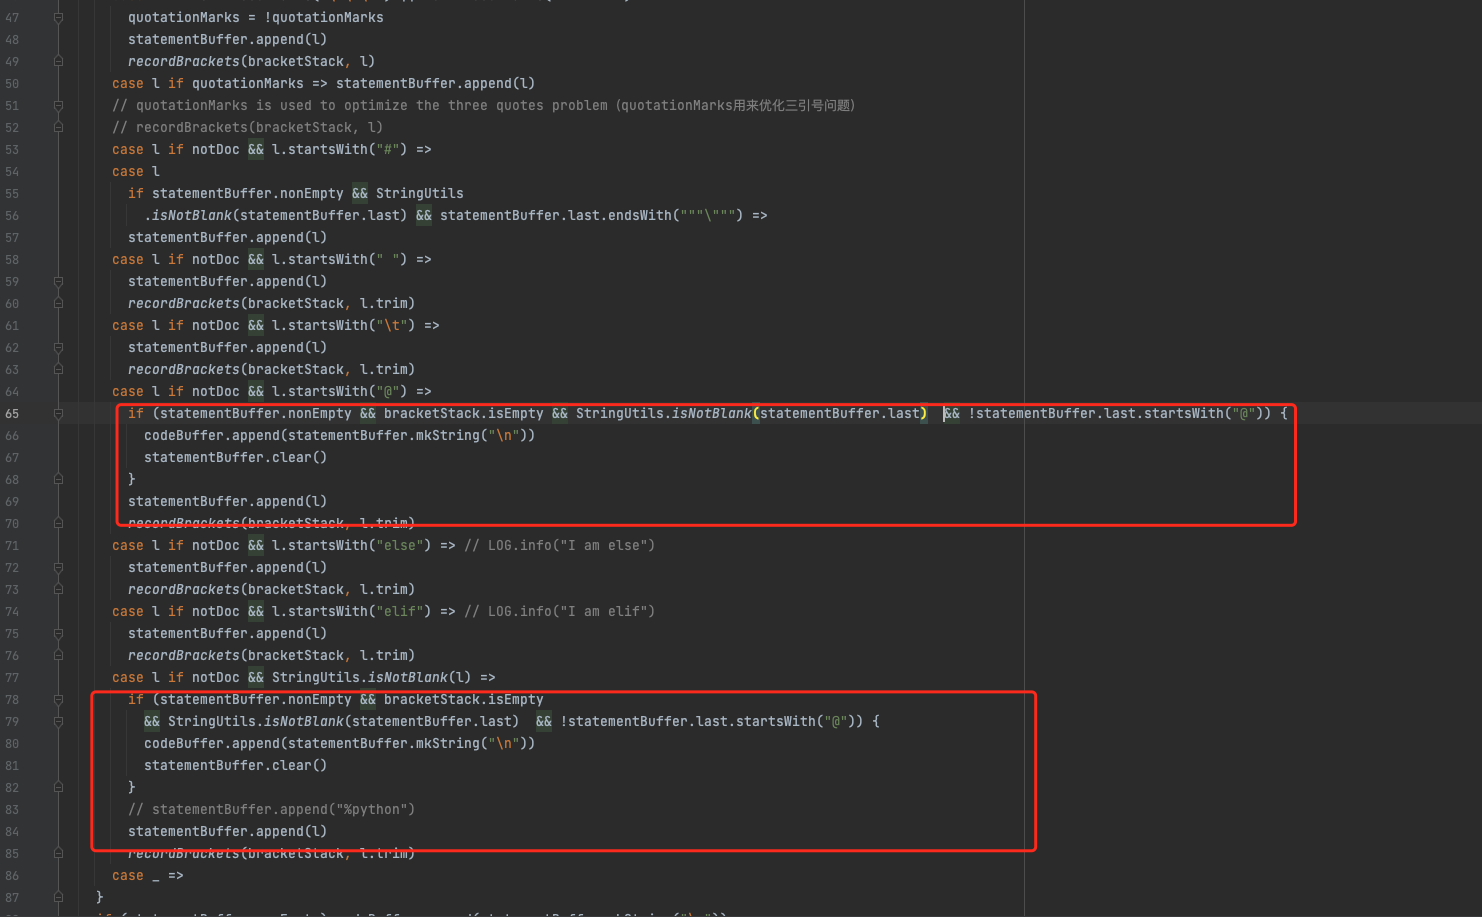Screen dimensions: 1482x917
Task: Place cursor on '!quotationMarks' in line 47
Action: (324, 18)
